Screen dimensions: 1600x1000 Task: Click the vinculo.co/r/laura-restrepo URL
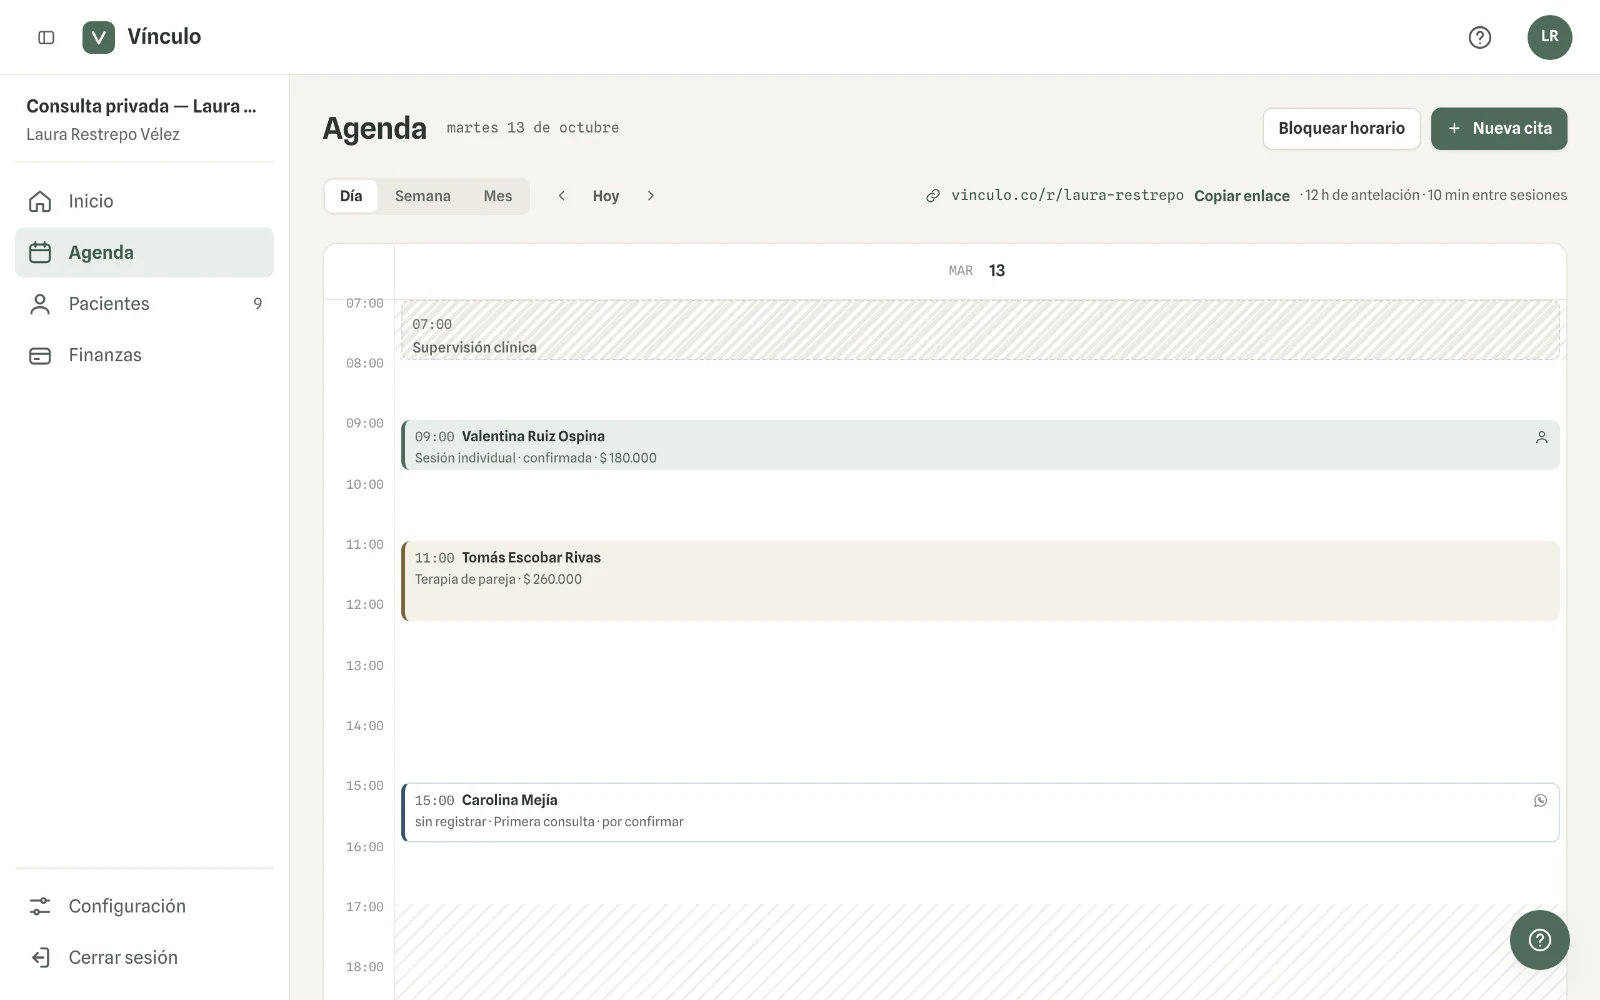coord(1067,195)
